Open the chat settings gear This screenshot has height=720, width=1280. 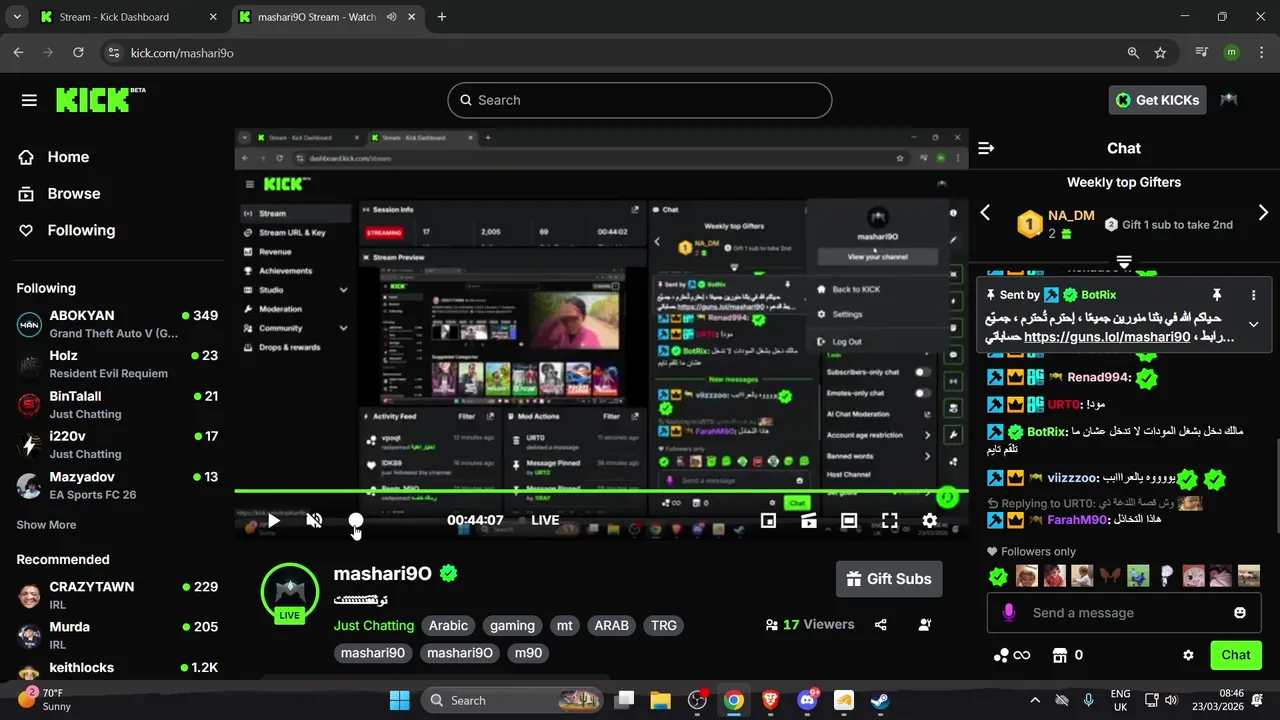point(1188,655)
